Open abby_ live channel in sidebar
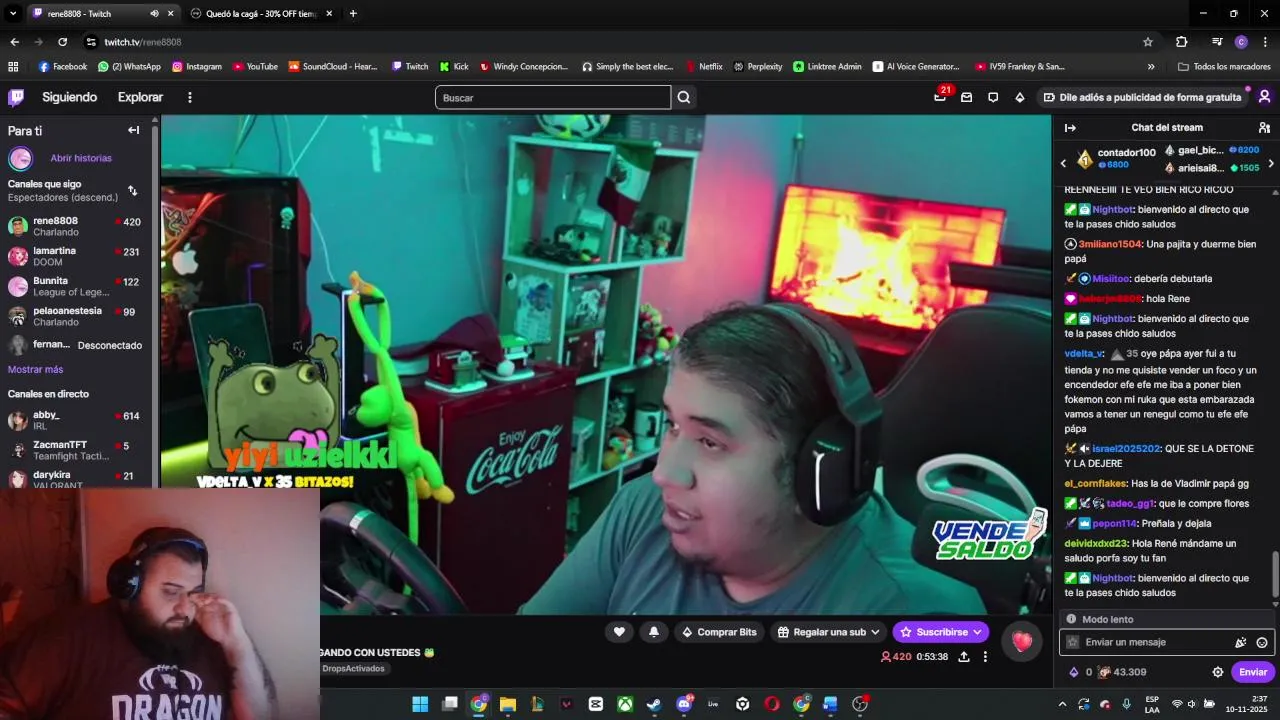Image resolution: width=1280 pixels, height=720 pixels. tap(78, 420)
